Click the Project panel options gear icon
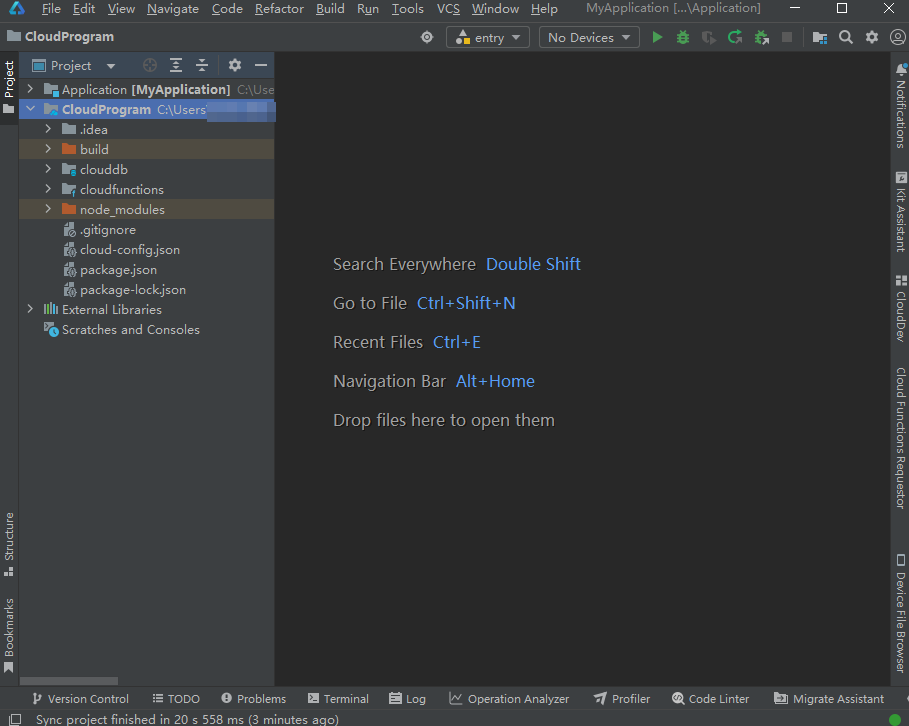This screenshot has width=909, height=726. click(x=235, y=65)
